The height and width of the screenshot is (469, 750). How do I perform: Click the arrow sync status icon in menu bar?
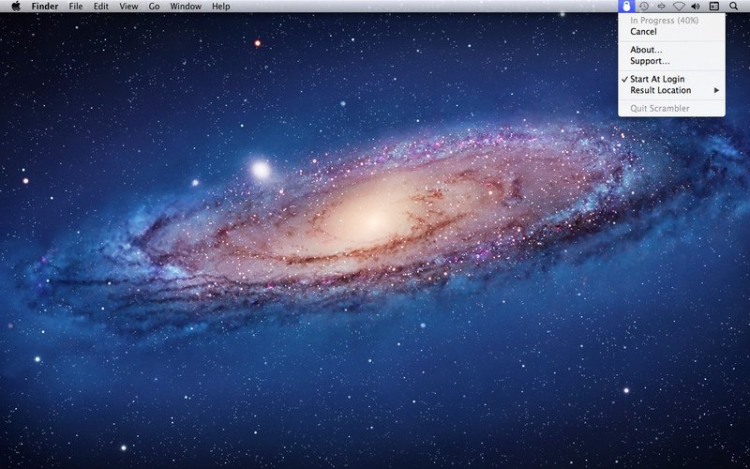point(661,6)
